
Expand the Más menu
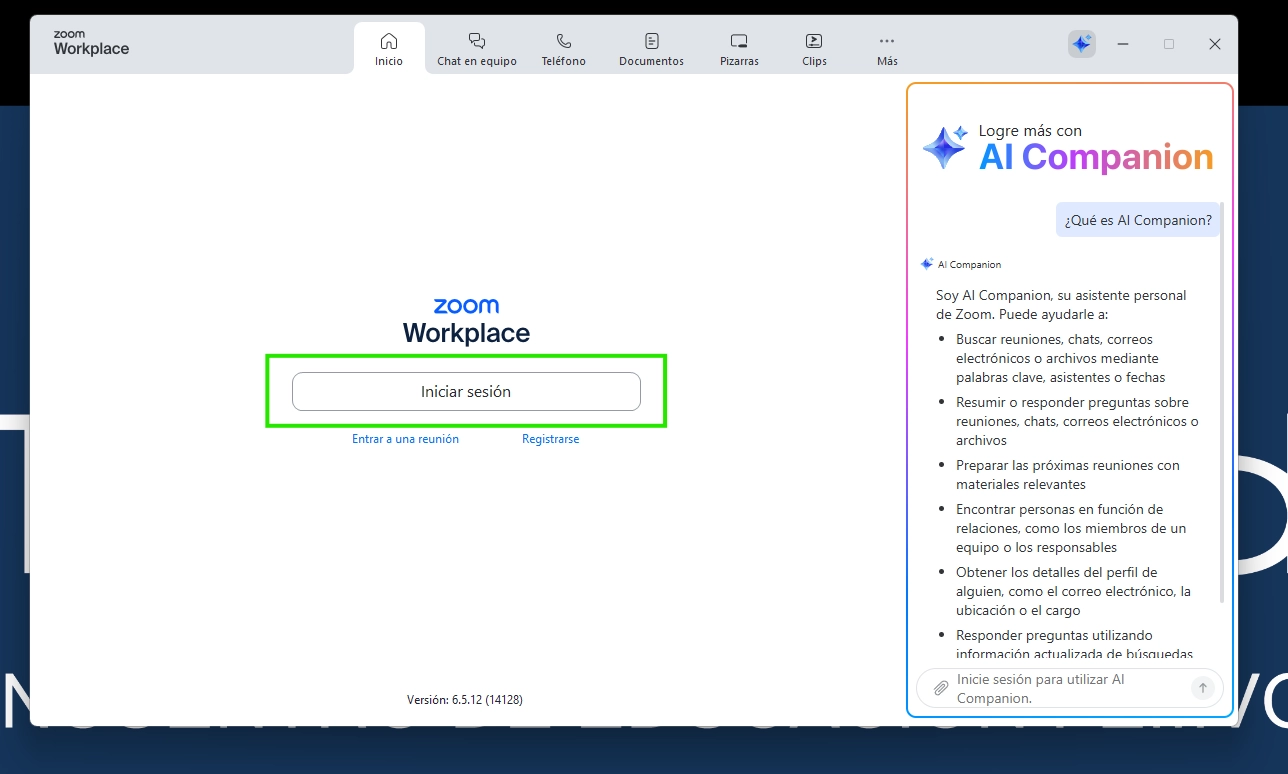point(887,48)
